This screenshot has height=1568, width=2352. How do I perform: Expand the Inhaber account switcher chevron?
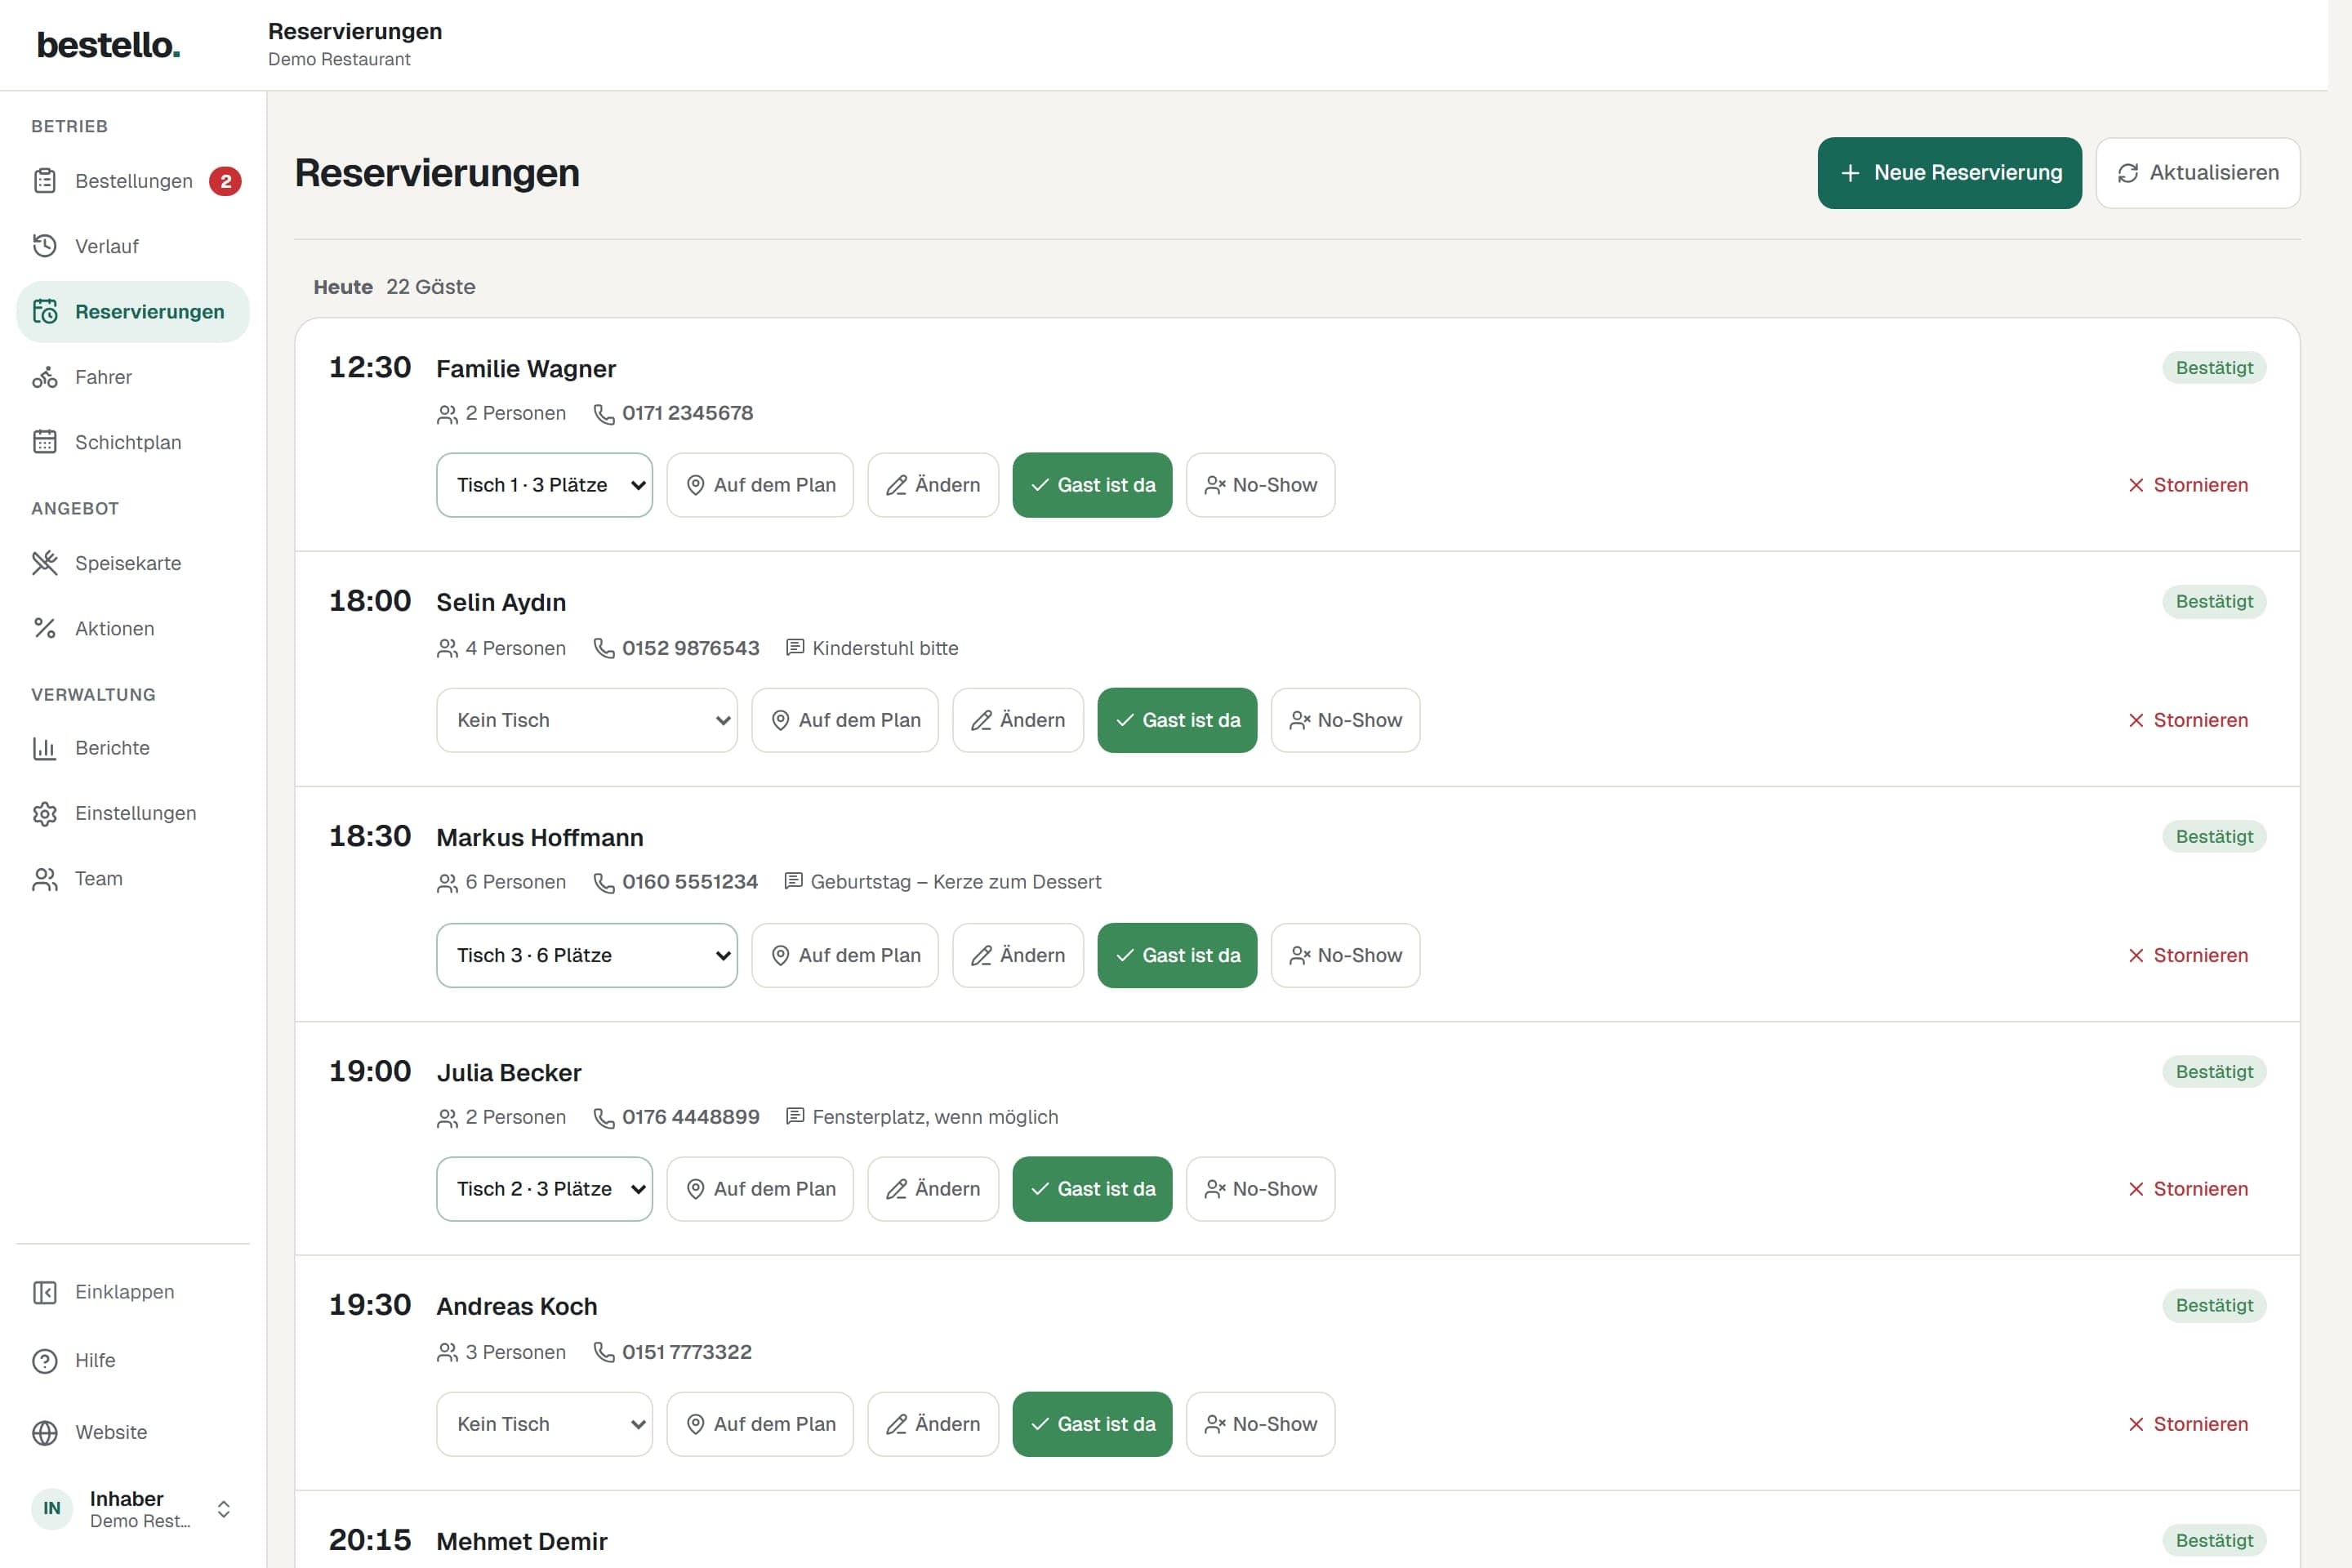[x=224, y=1509]
